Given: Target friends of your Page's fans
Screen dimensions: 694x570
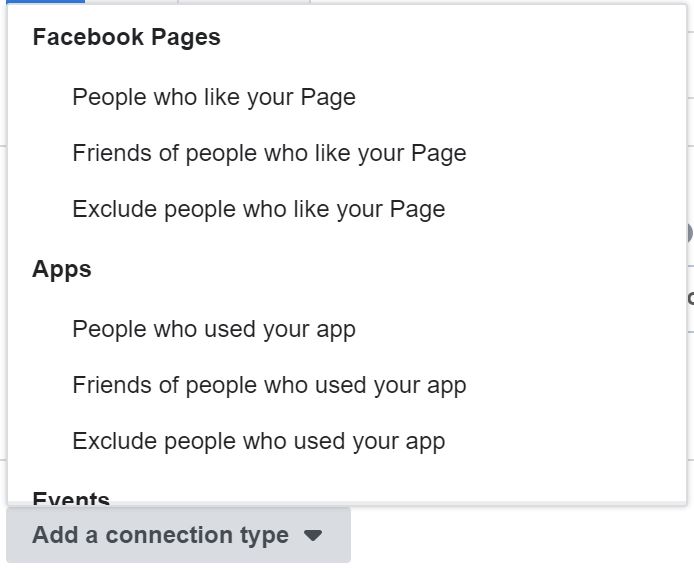Looking at the screenshot, I should pos(269,153).
